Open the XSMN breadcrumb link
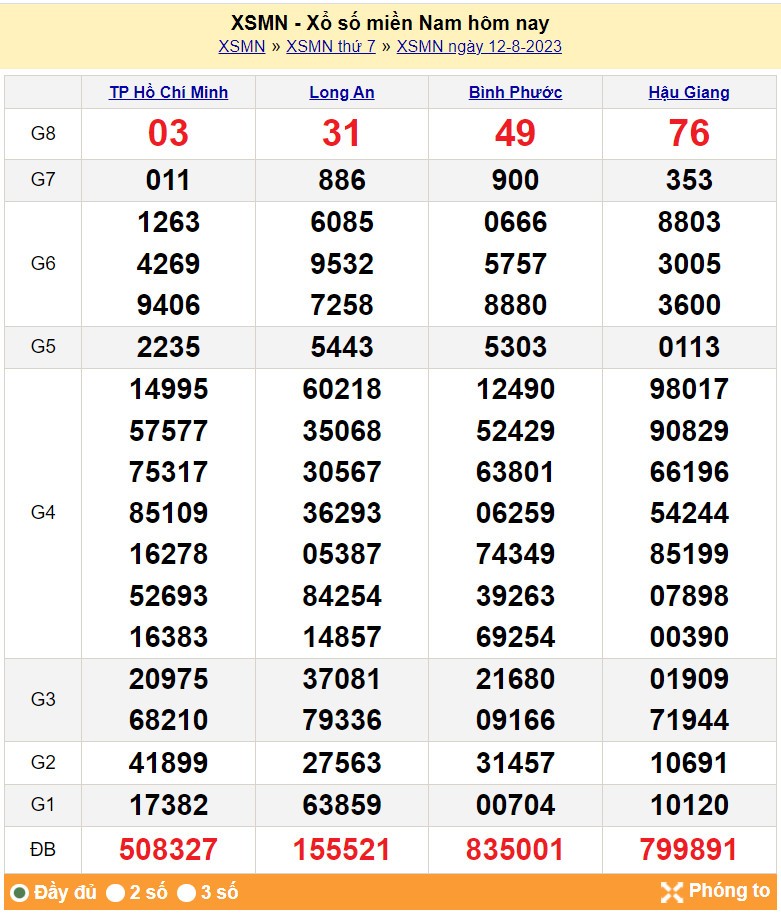This screenshot has height=913, width=781. pyautogui.click(x=241, y=46)
